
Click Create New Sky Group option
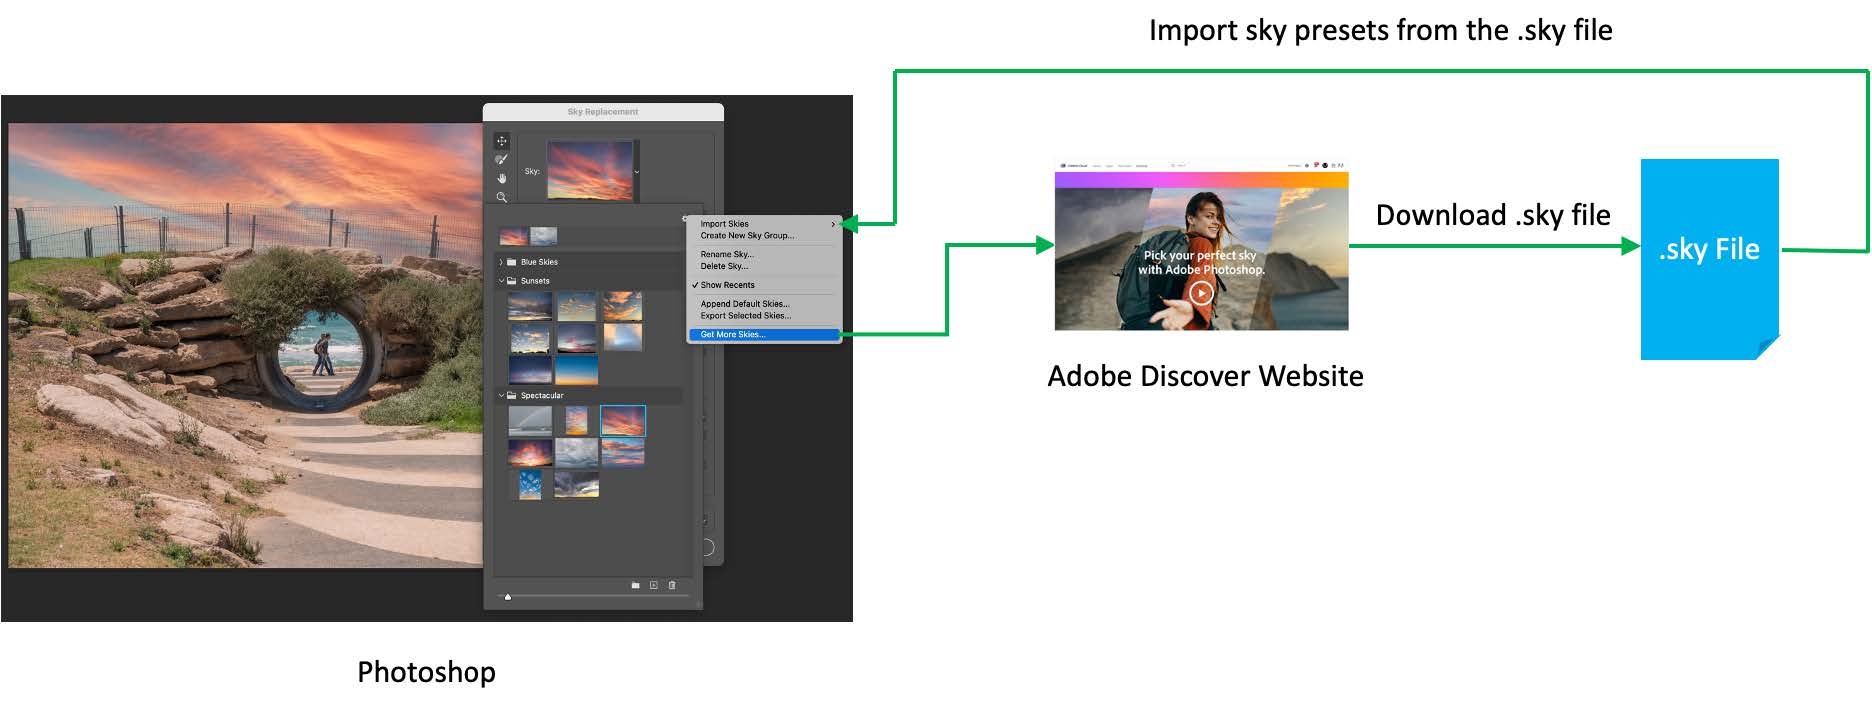click(747, 236)
